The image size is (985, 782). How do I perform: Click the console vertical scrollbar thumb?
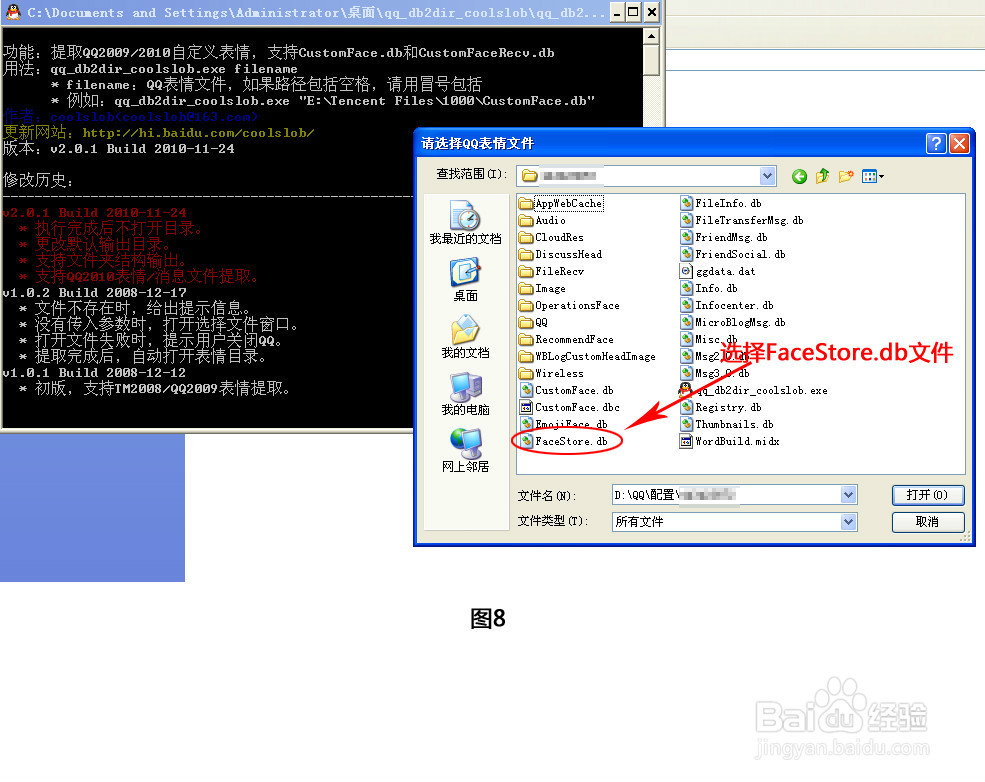coord(651,61)
